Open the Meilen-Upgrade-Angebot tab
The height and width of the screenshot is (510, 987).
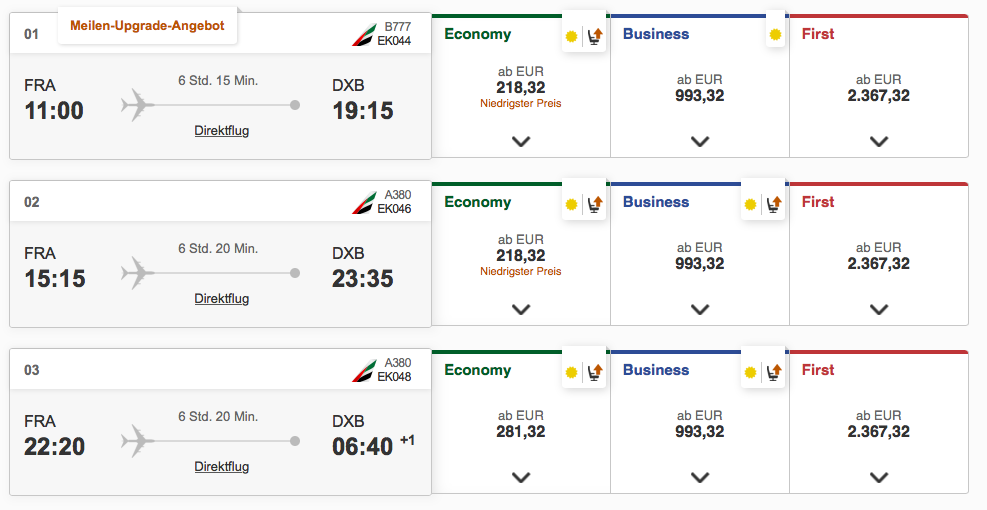[x=147, y=25]
